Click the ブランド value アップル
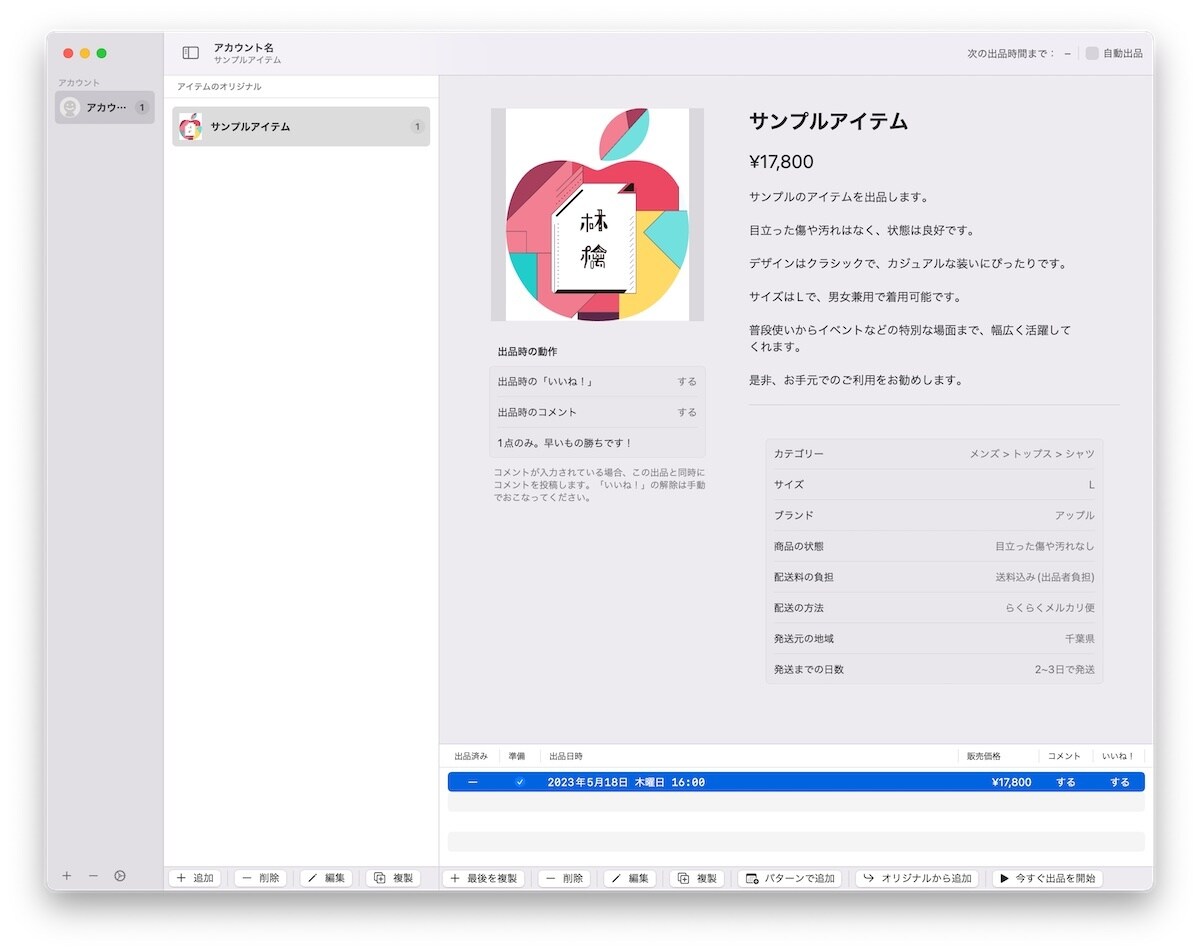1200x952 pixels. (1075, 516)
